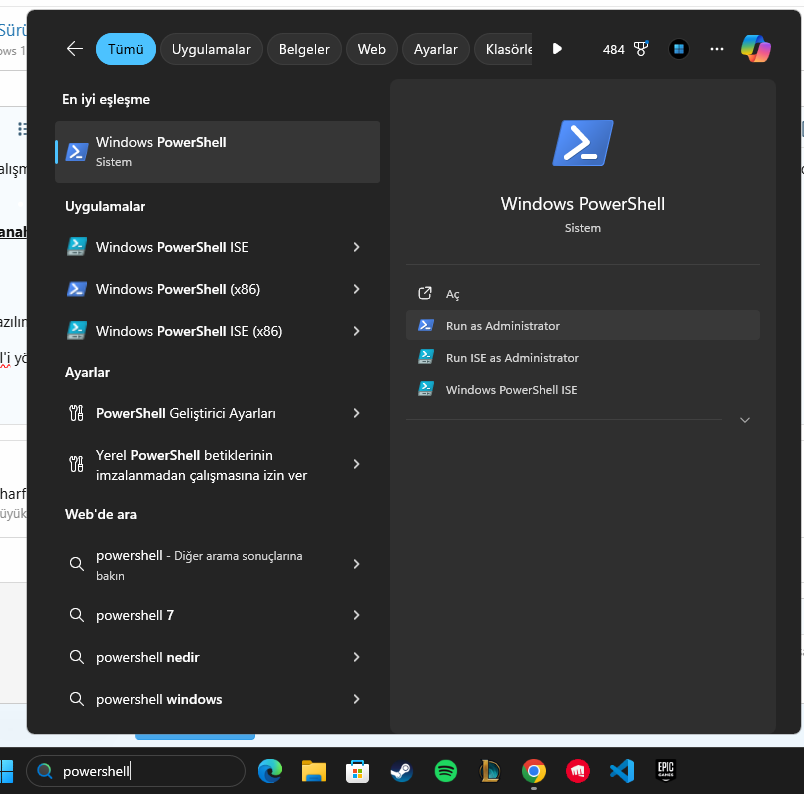Open the Windows Start button
The width and height of the screenshot is (804, 794).
click(6, 771)
